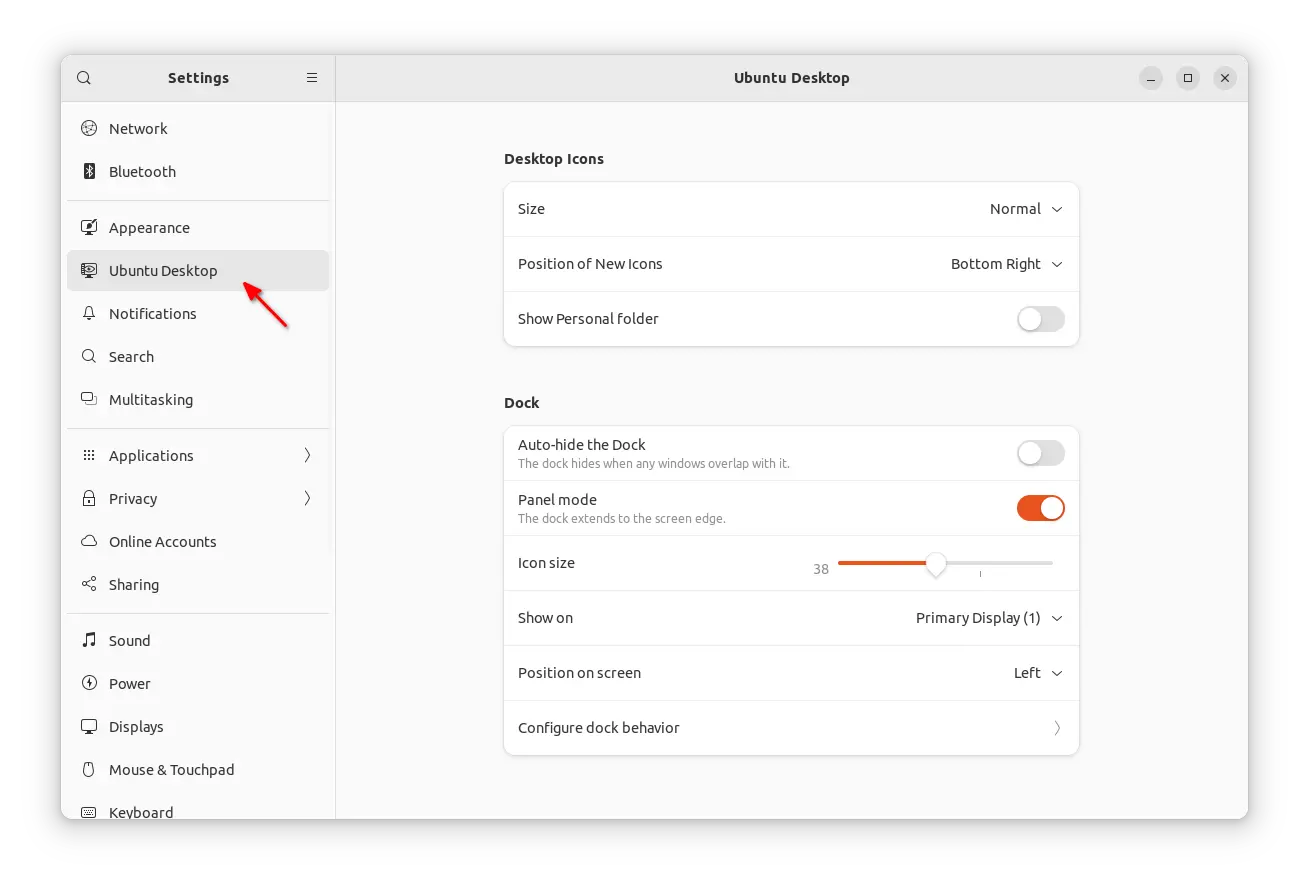Click the Sound music note icon
Viewport: 1309px width, 886px height.
tap(89, 640)
